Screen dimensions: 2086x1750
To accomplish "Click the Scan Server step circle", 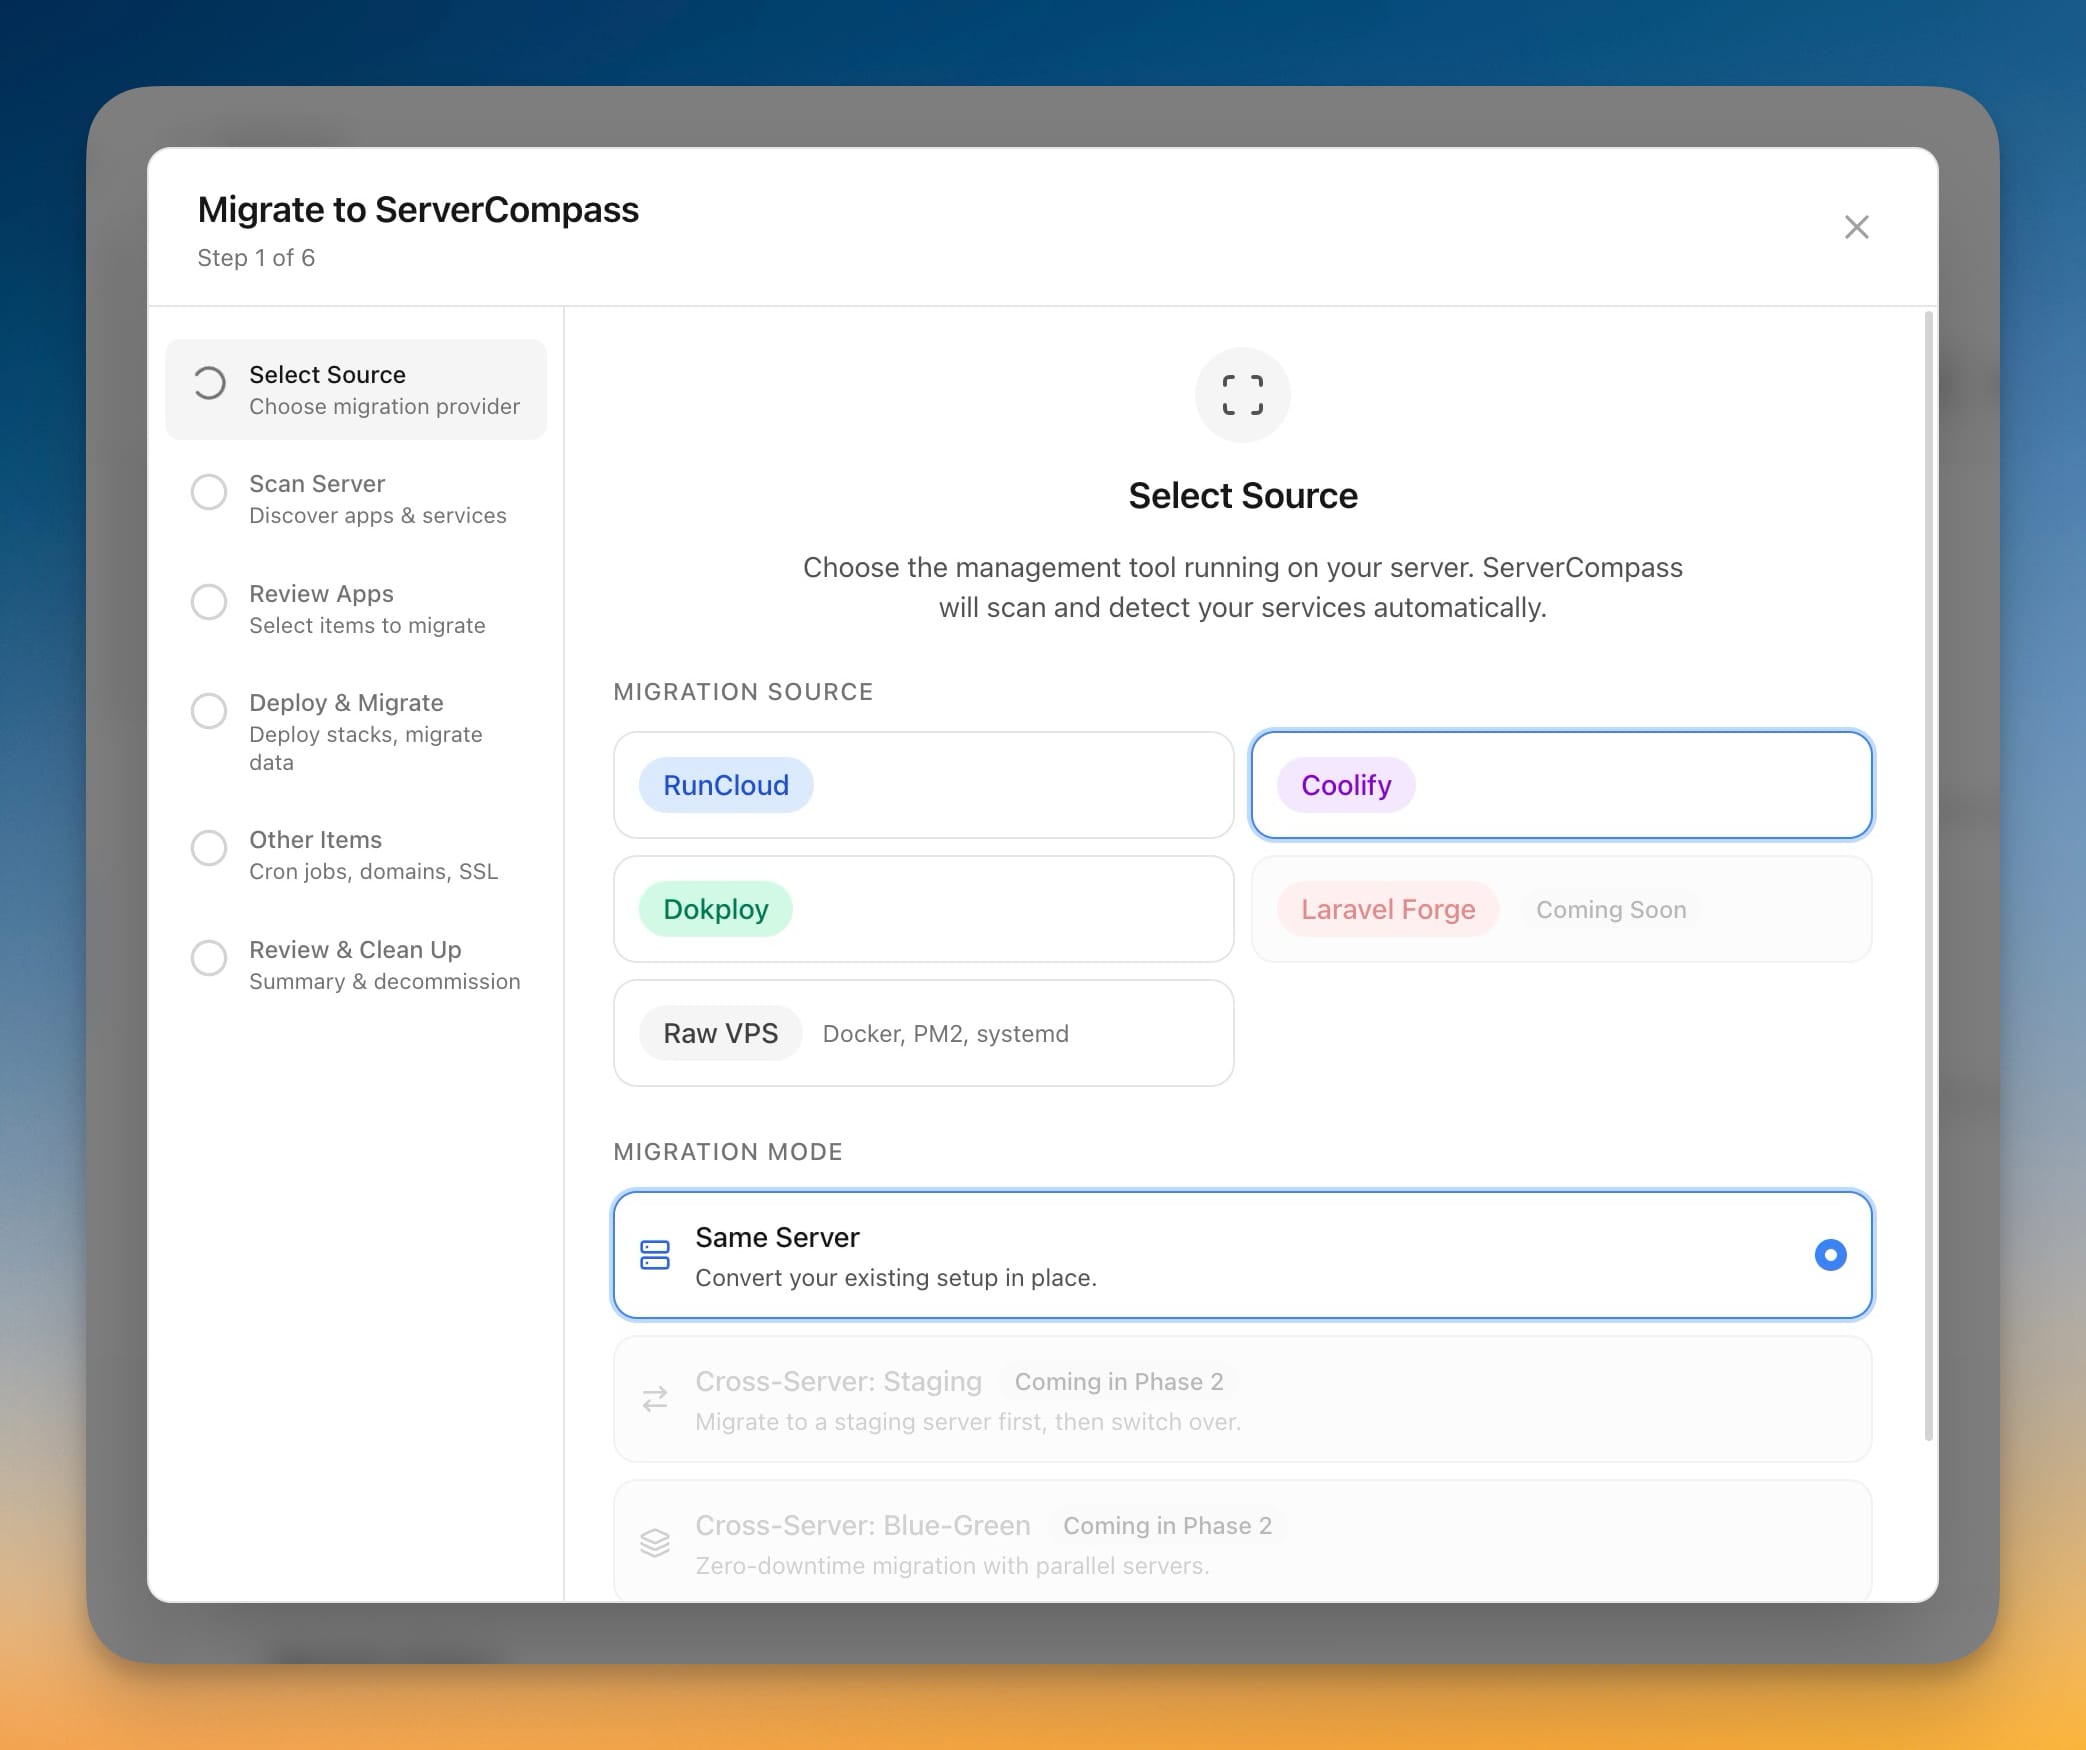I will pyautogui.click(x=209, y=492).
